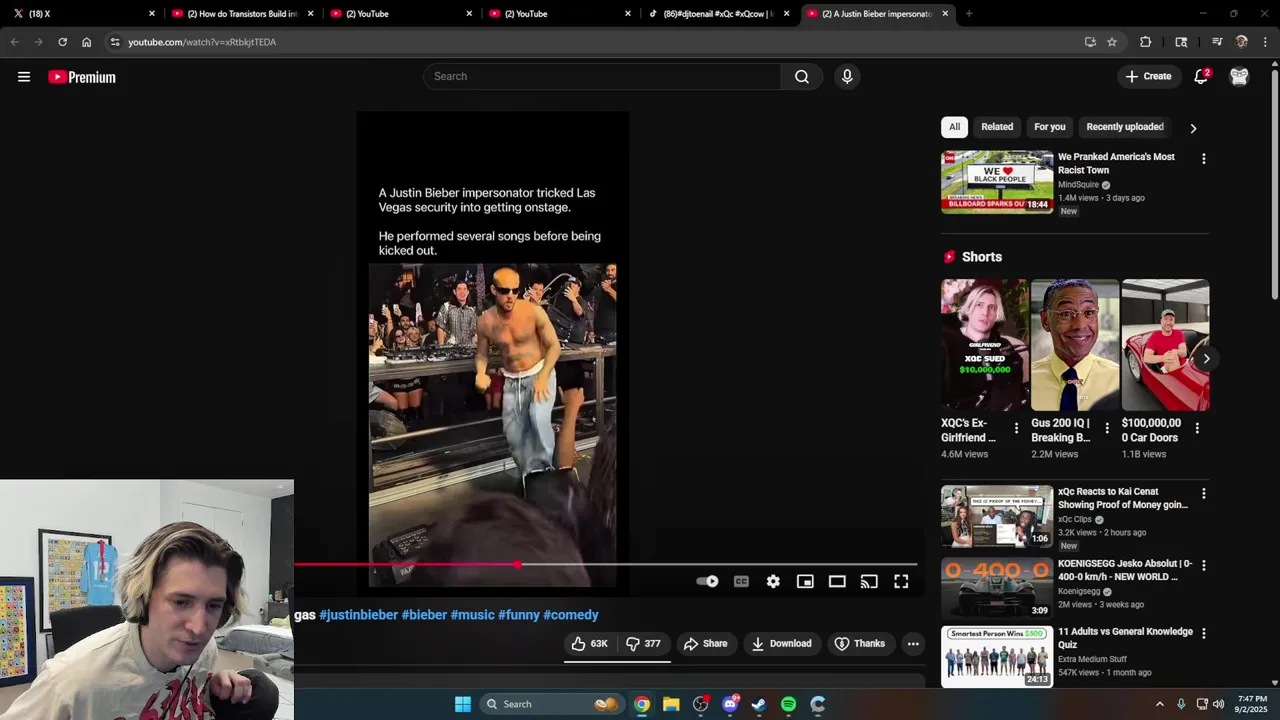Image resolution: width=1280 pixels, height=720 pixels.
Task: Download the video
Action: coord(781,644)
